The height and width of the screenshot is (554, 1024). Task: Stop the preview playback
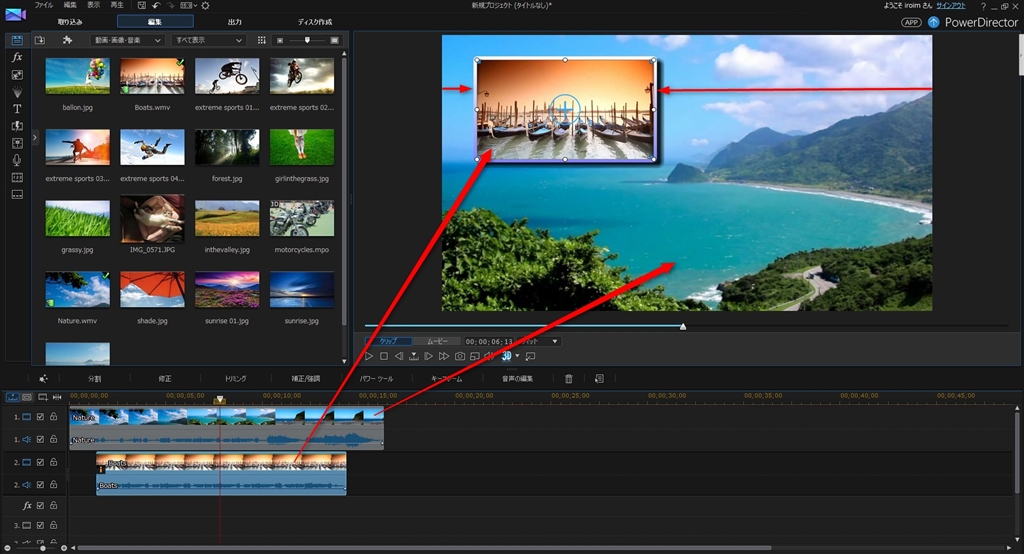click(x=384, y=356)
